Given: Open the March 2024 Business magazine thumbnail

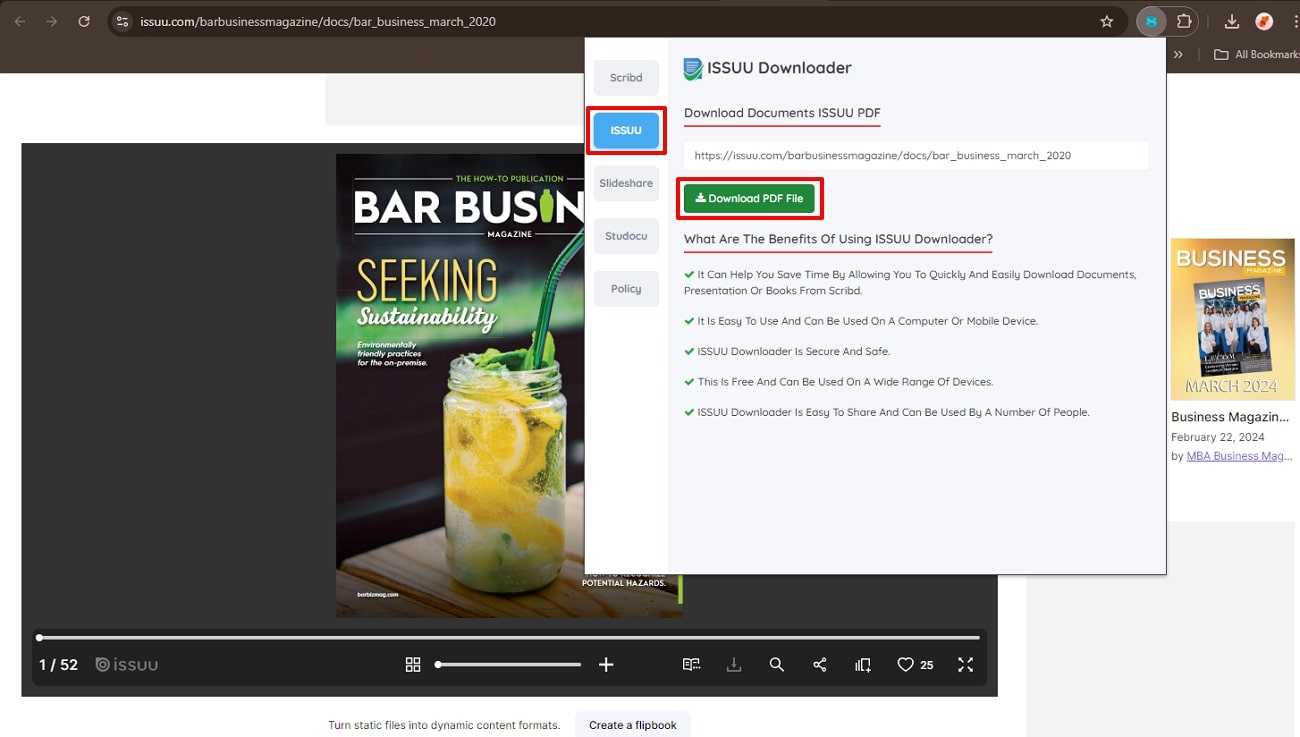Looking at the screenshot, I should click(x=1233, y=320).
